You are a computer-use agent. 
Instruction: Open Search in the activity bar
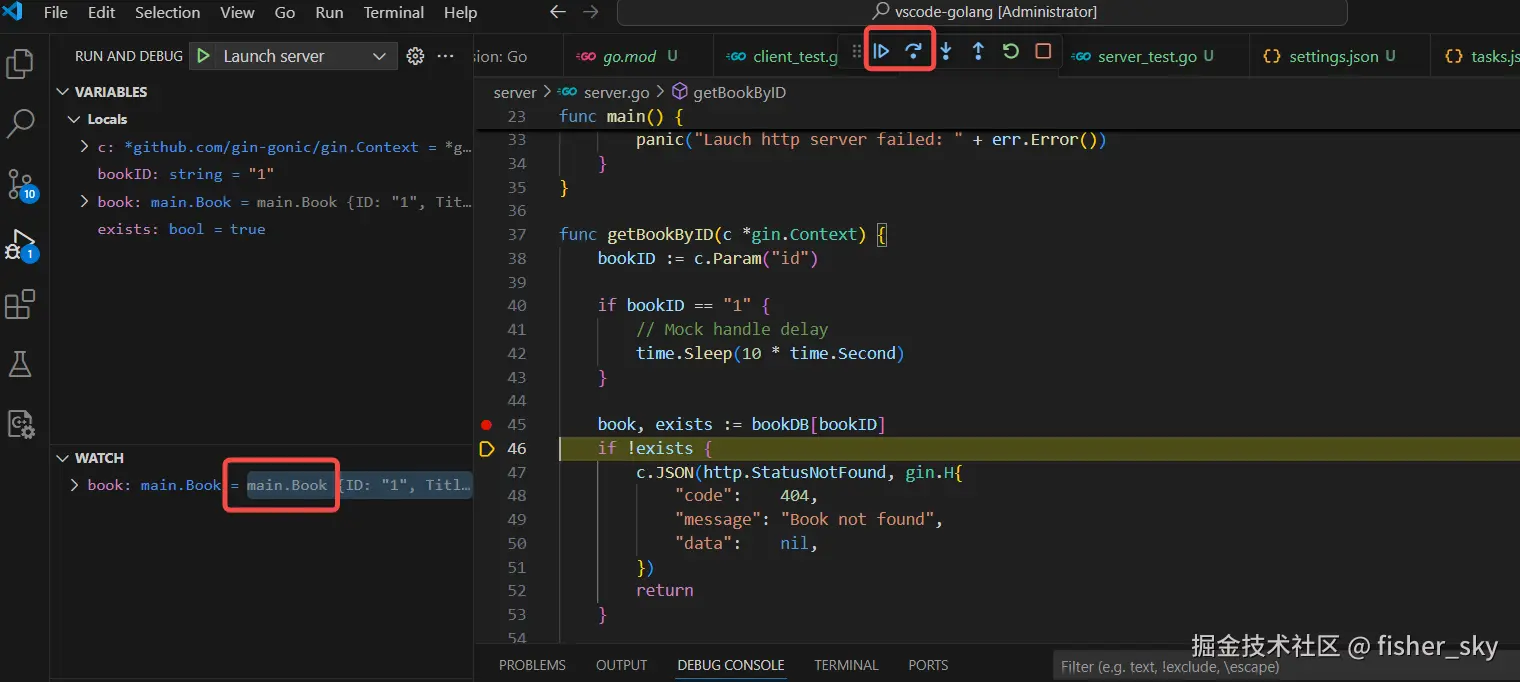tap(20, 123)
